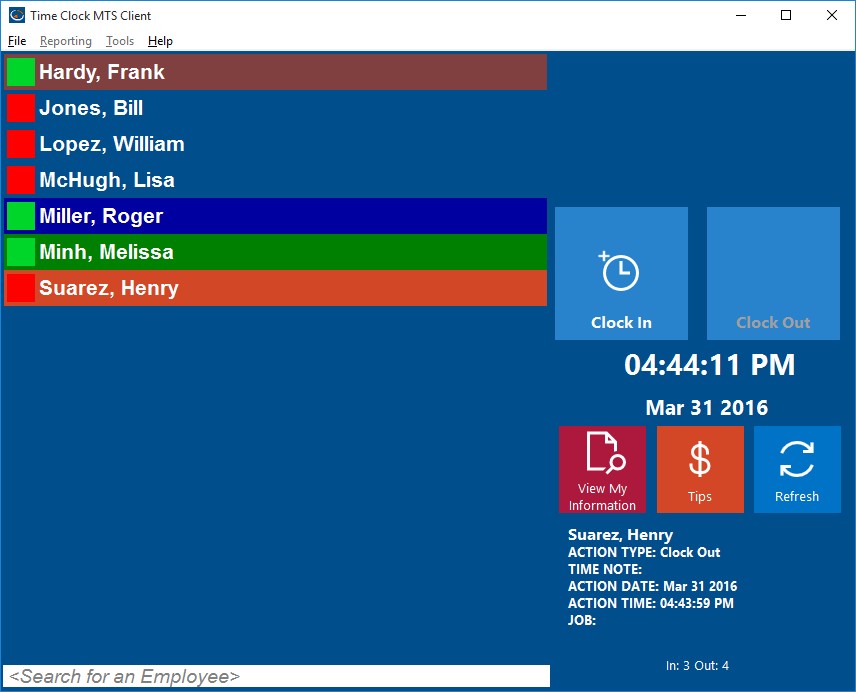Click the In: 3 Out: 4 counter
856x692 pixels.
pyautogui.click(x=697, y=666)
